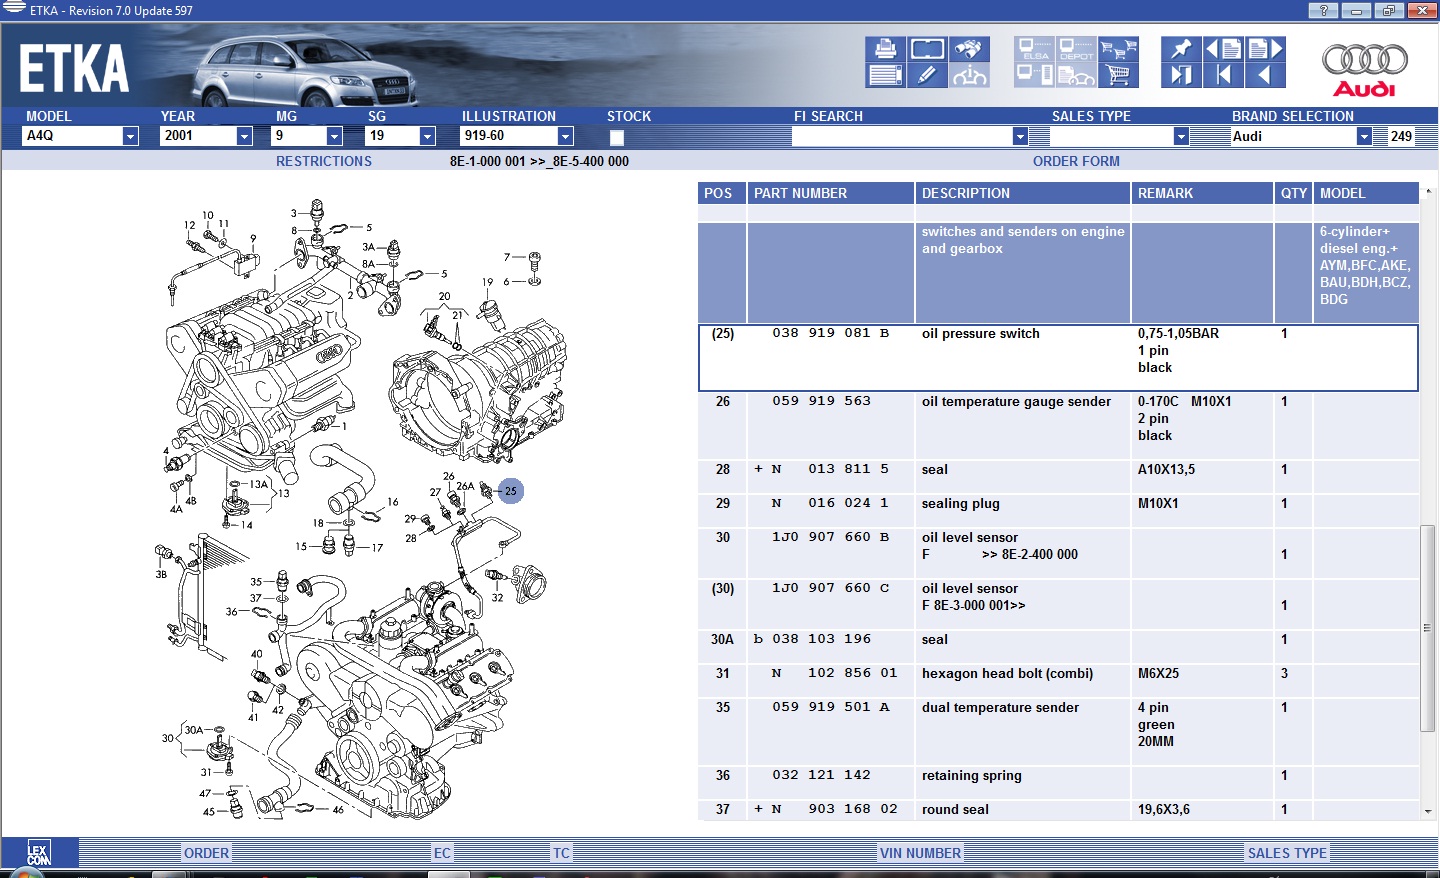Open search with the binoculars icon

point(968,49)
